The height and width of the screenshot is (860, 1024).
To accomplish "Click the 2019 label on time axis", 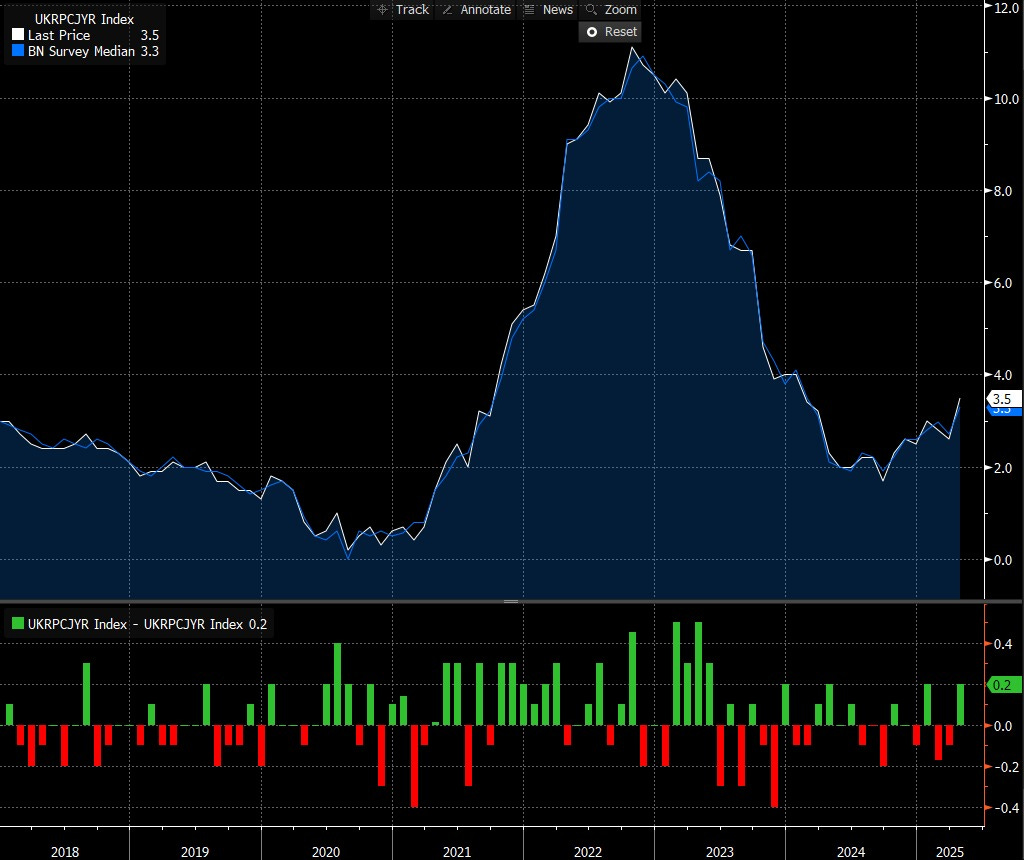I will (195, 852).
